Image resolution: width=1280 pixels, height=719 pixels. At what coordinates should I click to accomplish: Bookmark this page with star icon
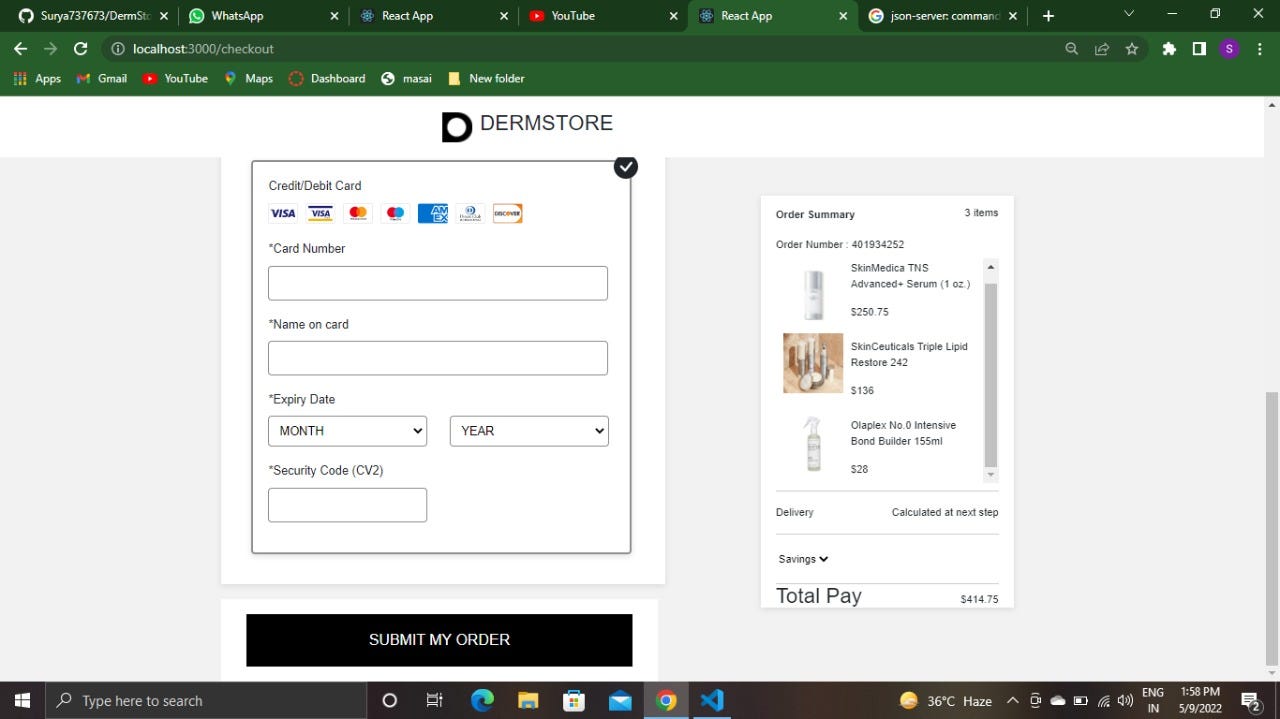point(1132,48)
